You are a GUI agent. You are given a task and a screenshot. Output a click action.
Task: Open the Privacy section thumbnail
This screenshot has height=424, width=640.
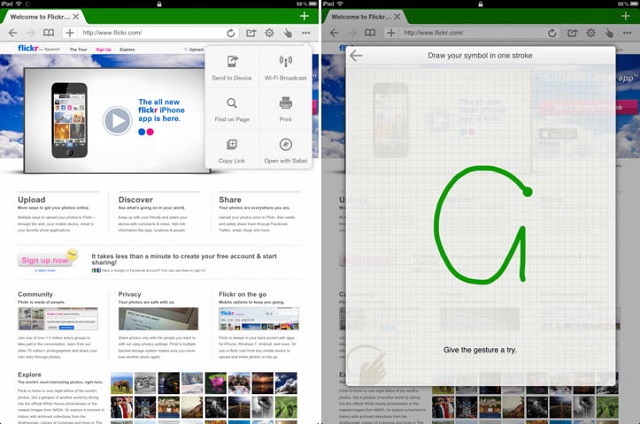158,319
